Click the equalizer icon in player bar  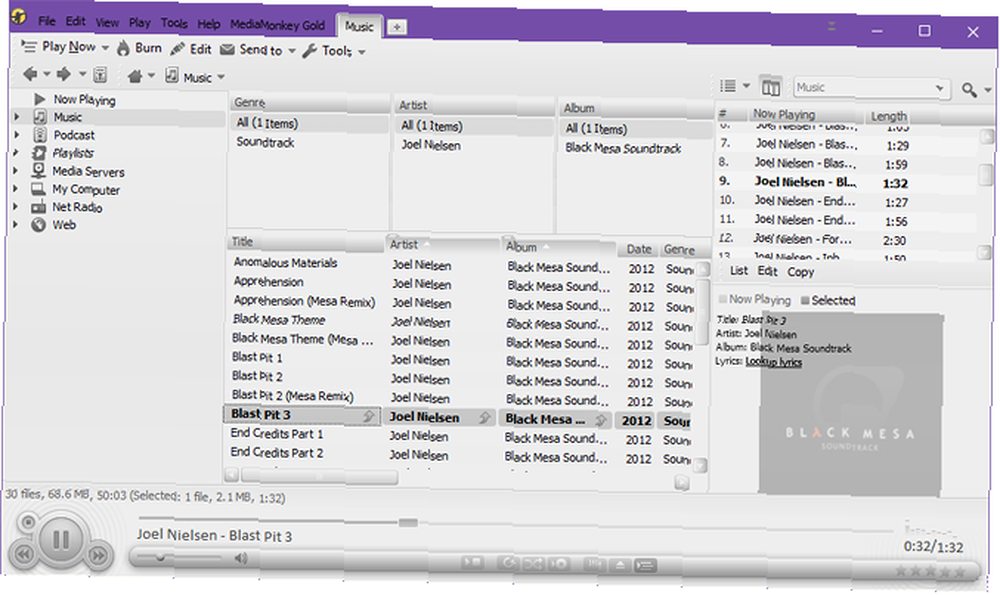point(594,564)
